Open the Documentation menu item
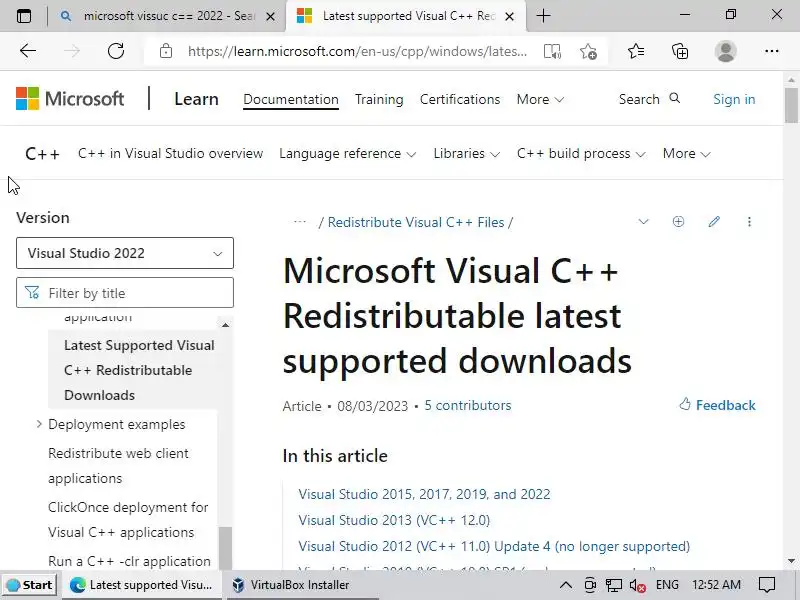Screen dimensions: 800x600 point(291,99)
